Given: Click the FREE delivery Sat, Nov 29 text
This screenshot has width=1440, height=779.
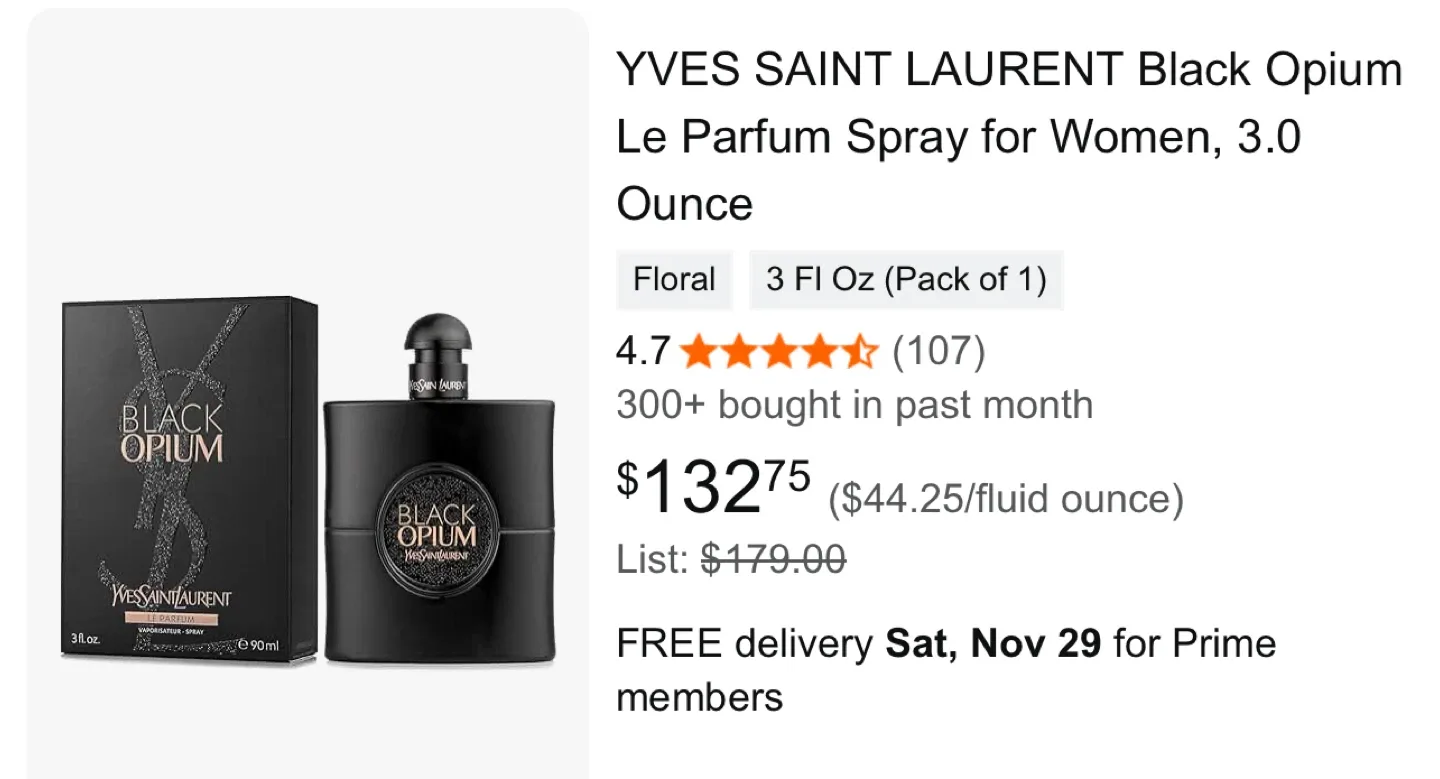Looking at the screenshot, I should pyautogui.click(x=946, y=643).
